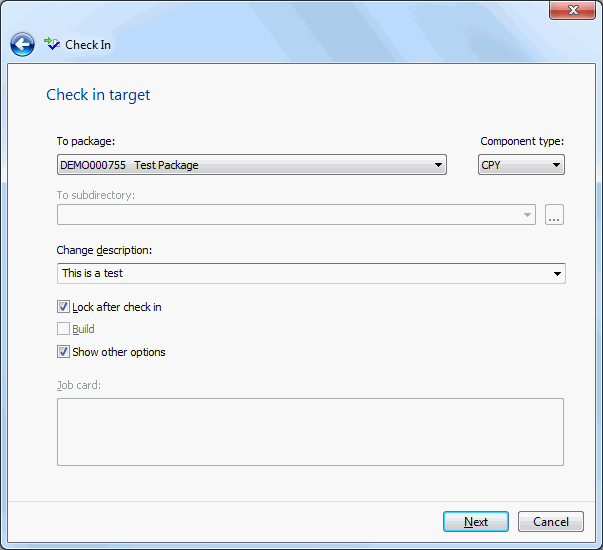The height and width of the screenshot is (550, 603).
Task: Click the Check In wizard icon
Action: (x=52, y=44)
